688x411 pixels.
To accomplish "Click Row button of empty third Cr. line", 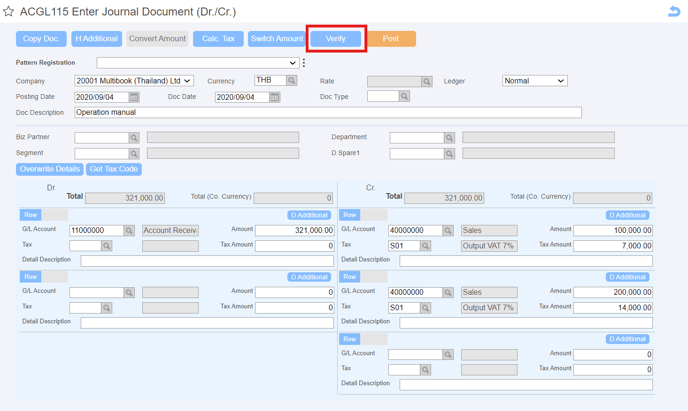I will pos(350,339).
